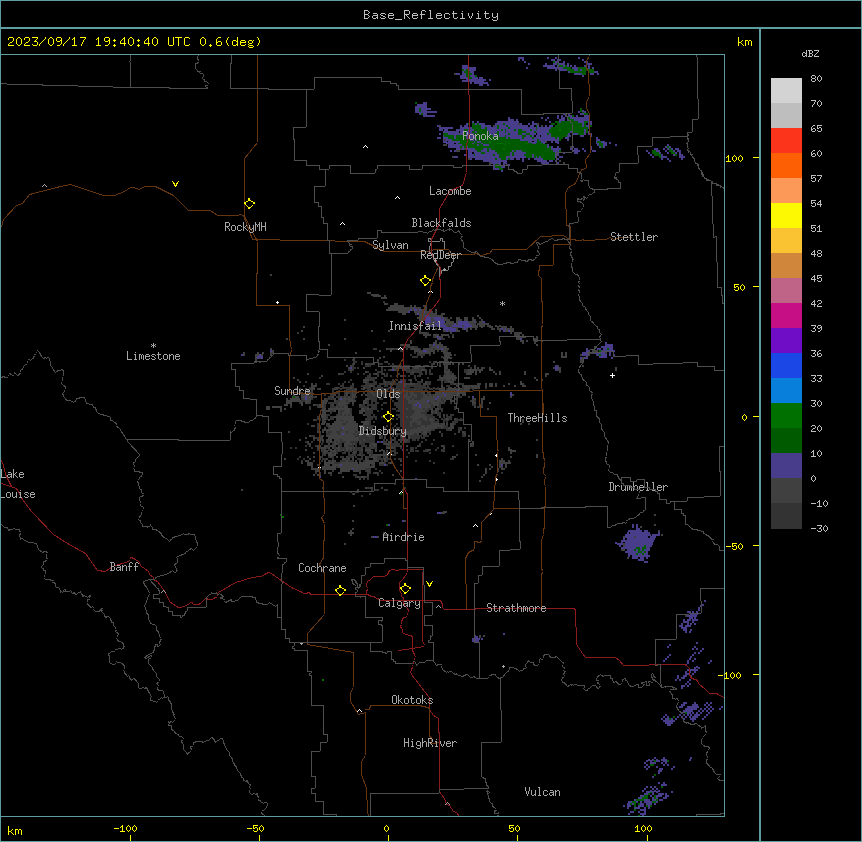The height and width of the screenshot is (842, 862).
Task: Select the Drumheller label
Action: click(638, 487)
